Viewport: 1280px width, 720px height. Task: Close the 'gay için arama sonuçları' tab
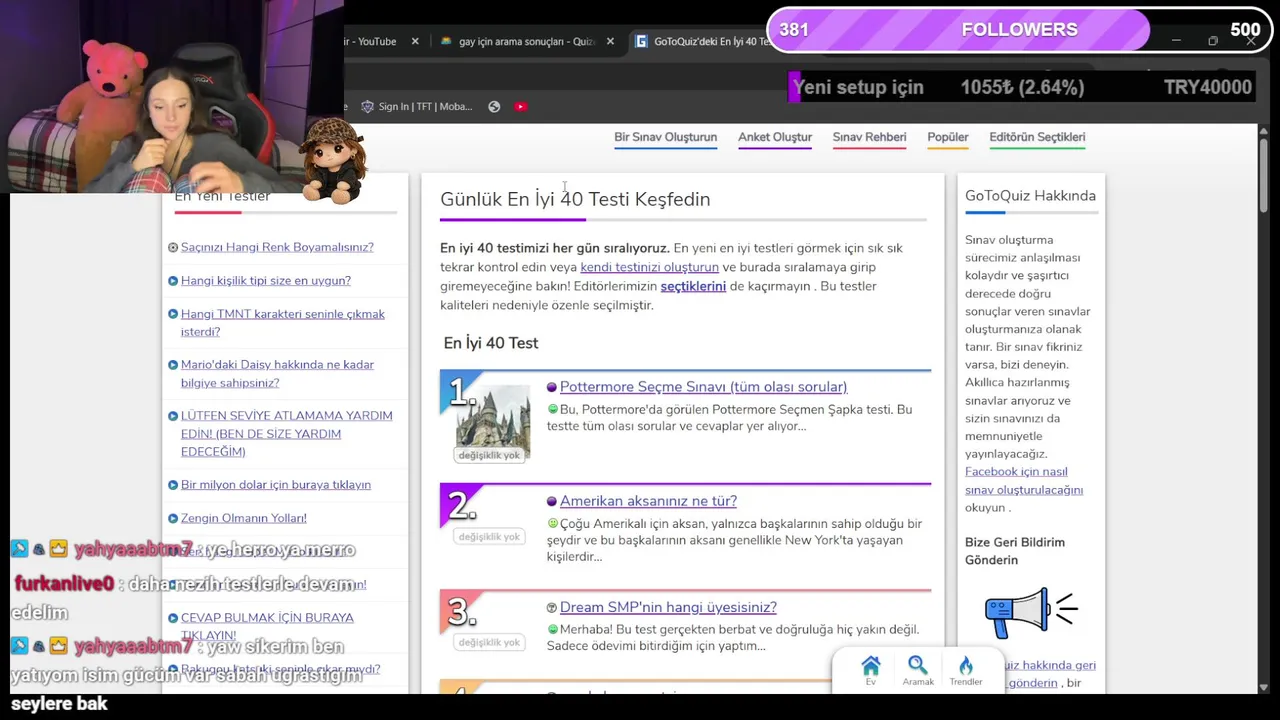[610, 41]
